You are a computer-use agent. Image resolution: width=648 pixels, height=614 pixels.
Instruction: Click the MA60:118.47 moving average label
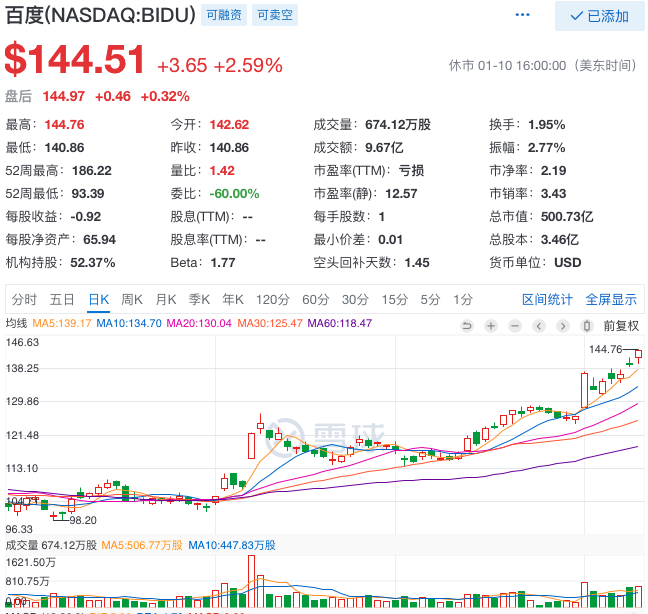pyautogui.click(x=340, y=323)
